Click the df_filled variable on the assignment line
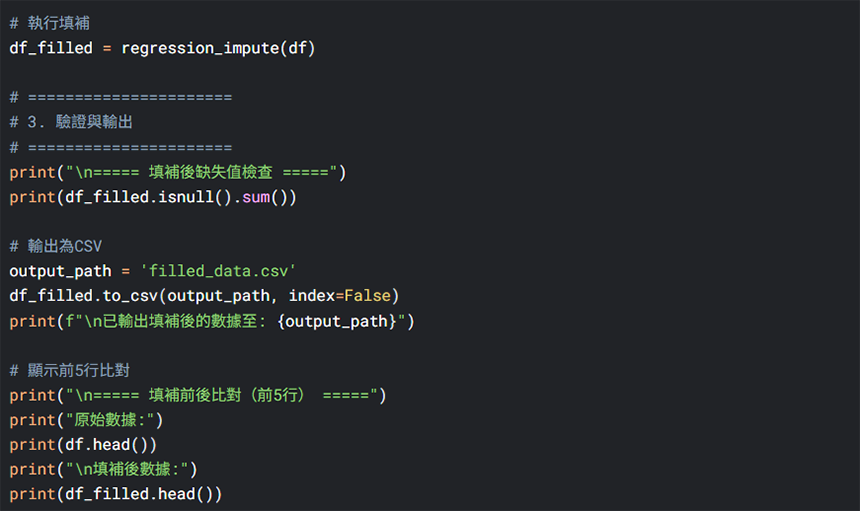Image resolution: width=860 pixels, height=511 pixels. pyautogui.click(x=51, y=48)
